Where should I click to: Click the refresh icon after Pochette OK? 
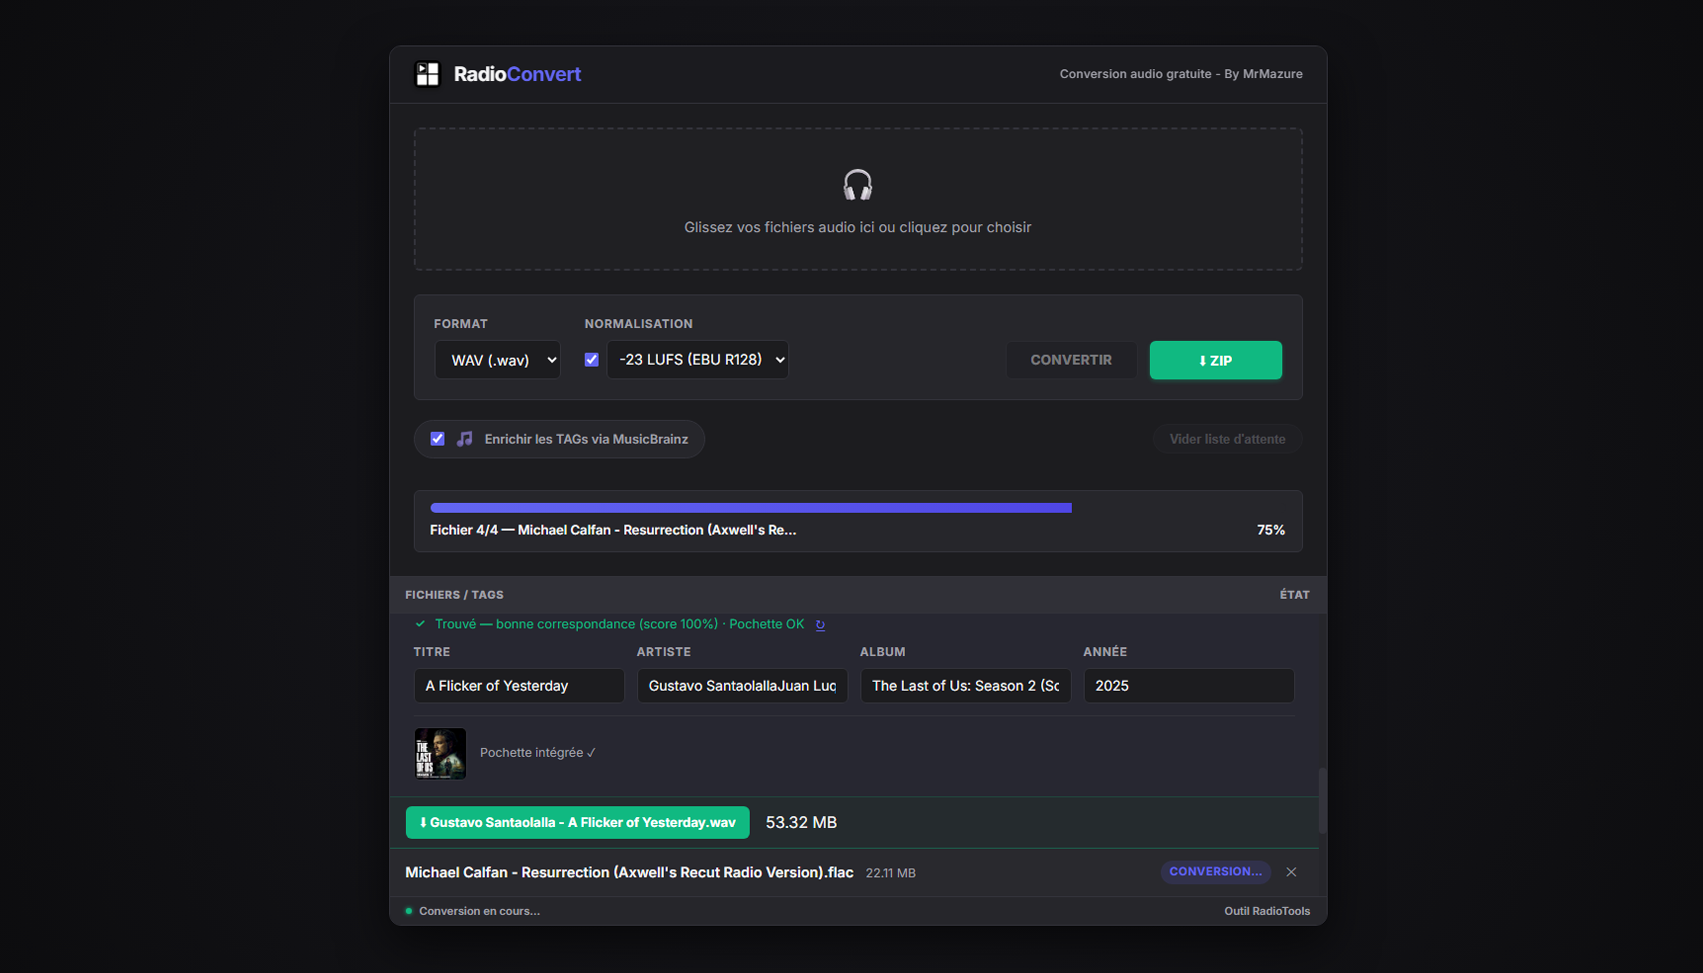820,625
